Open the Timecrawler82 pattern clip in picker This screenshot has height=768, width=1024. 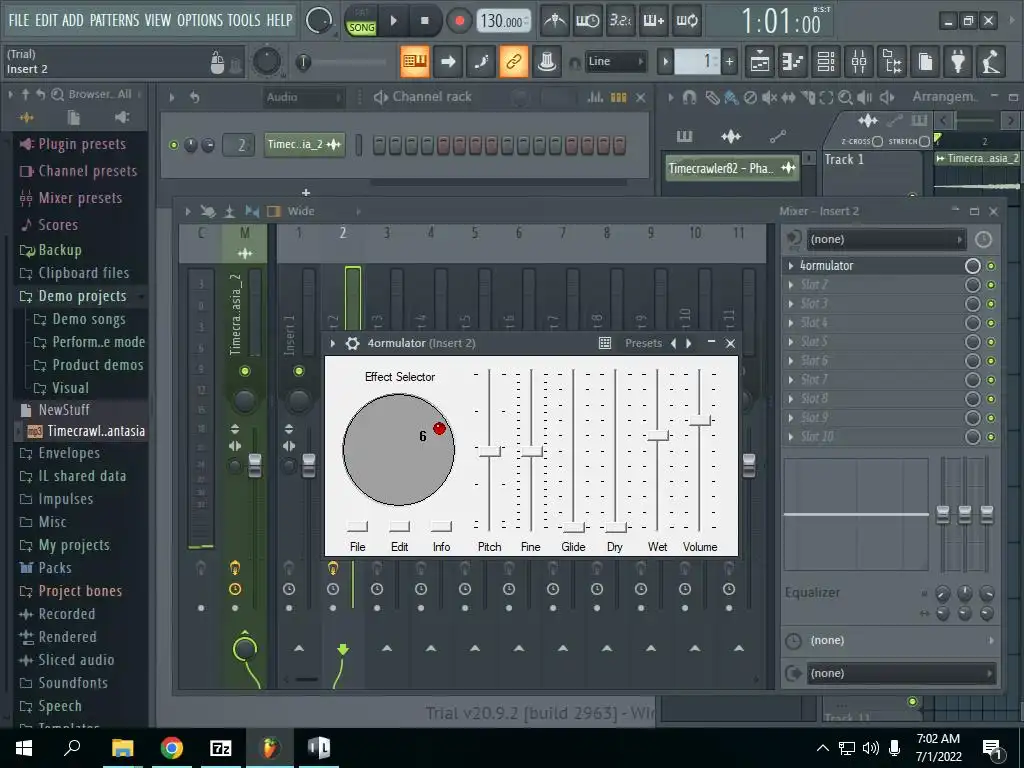(732, 168)
